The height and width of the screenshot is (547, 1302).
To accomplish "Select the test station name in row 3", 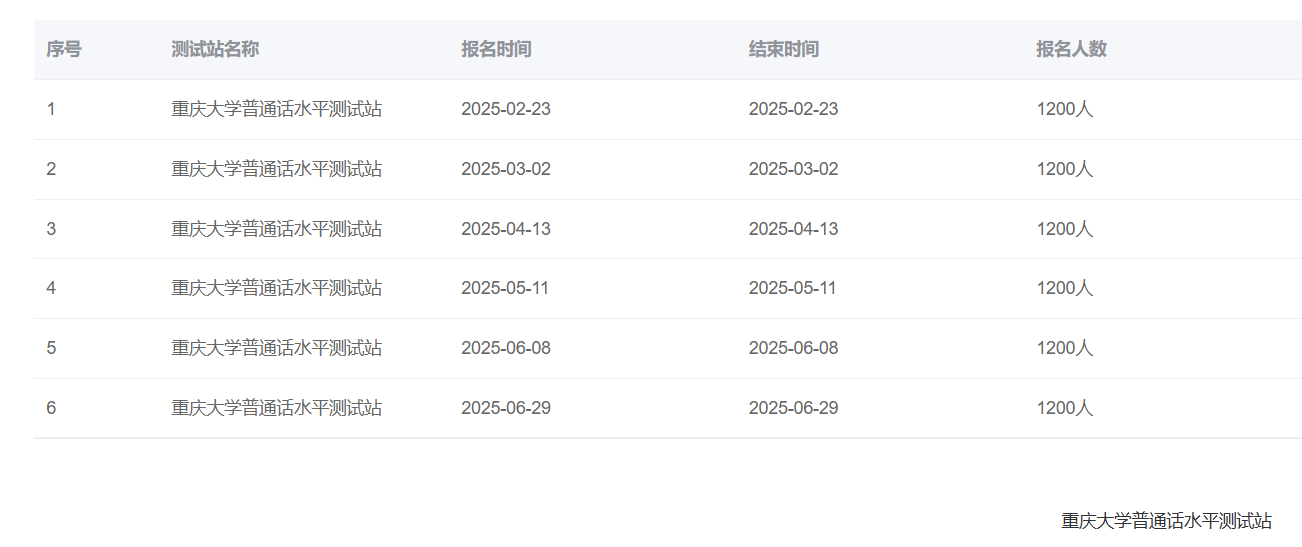I will 276,229.
